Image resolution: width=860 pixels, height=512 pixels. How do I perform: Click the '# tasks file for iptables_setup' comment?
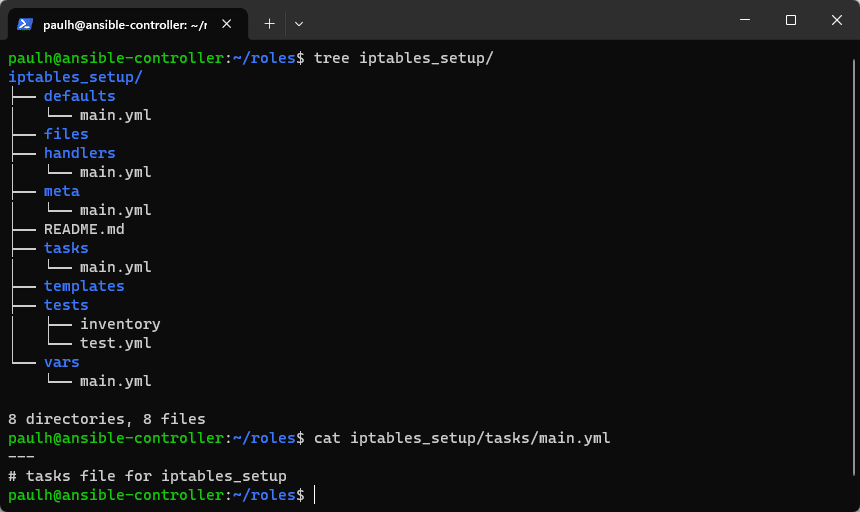coord(147,476)
